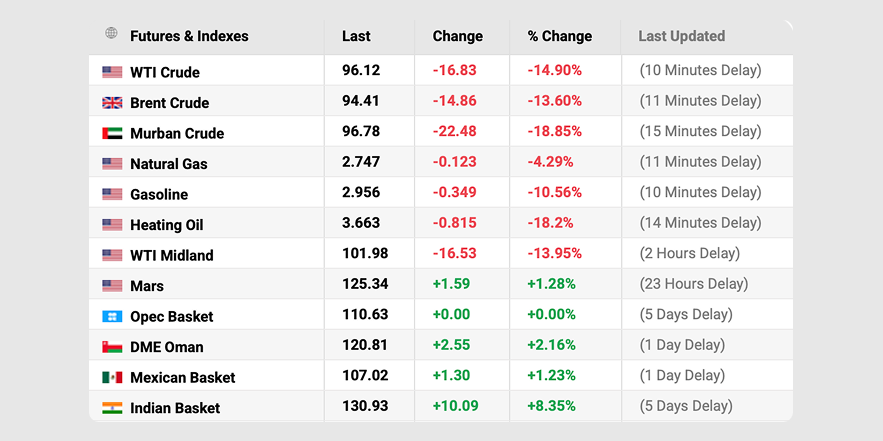883x441 pixels.
Task: Click the US flag beside WTI Crude
Action: [112, 72]
